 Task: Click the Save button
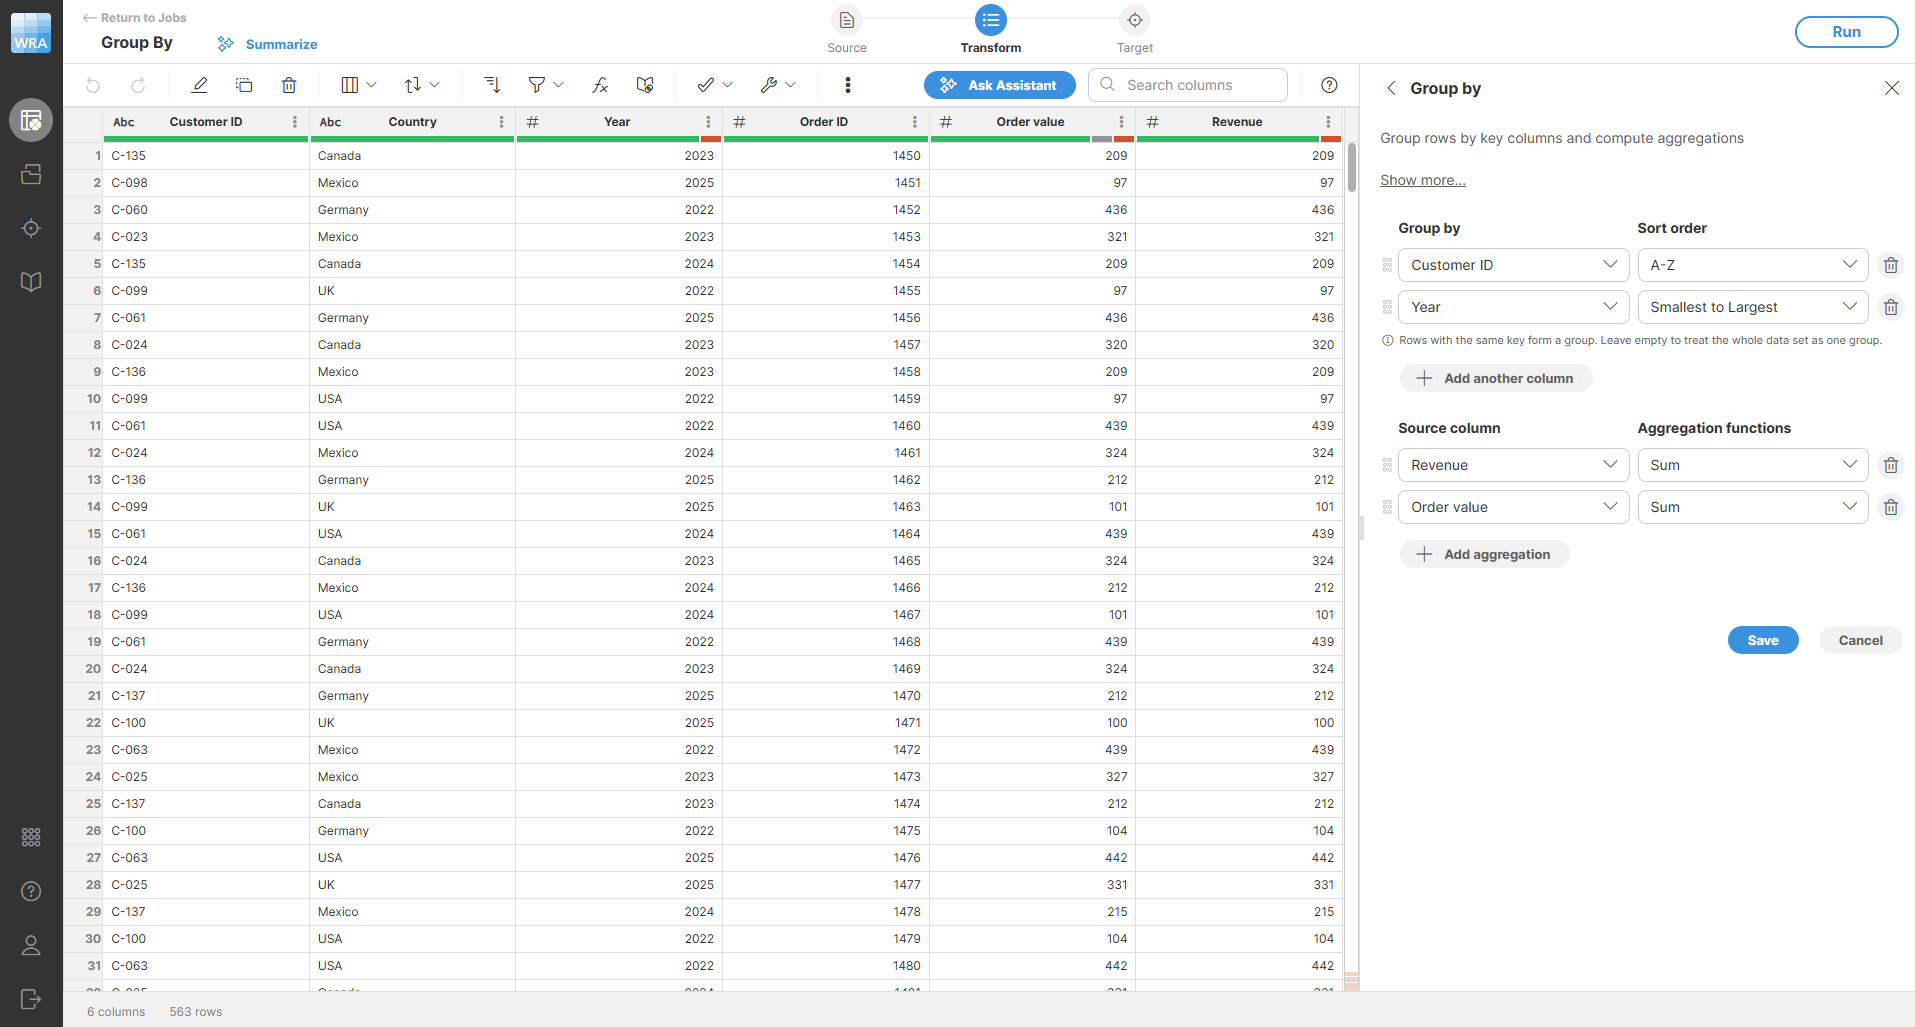1762,640
